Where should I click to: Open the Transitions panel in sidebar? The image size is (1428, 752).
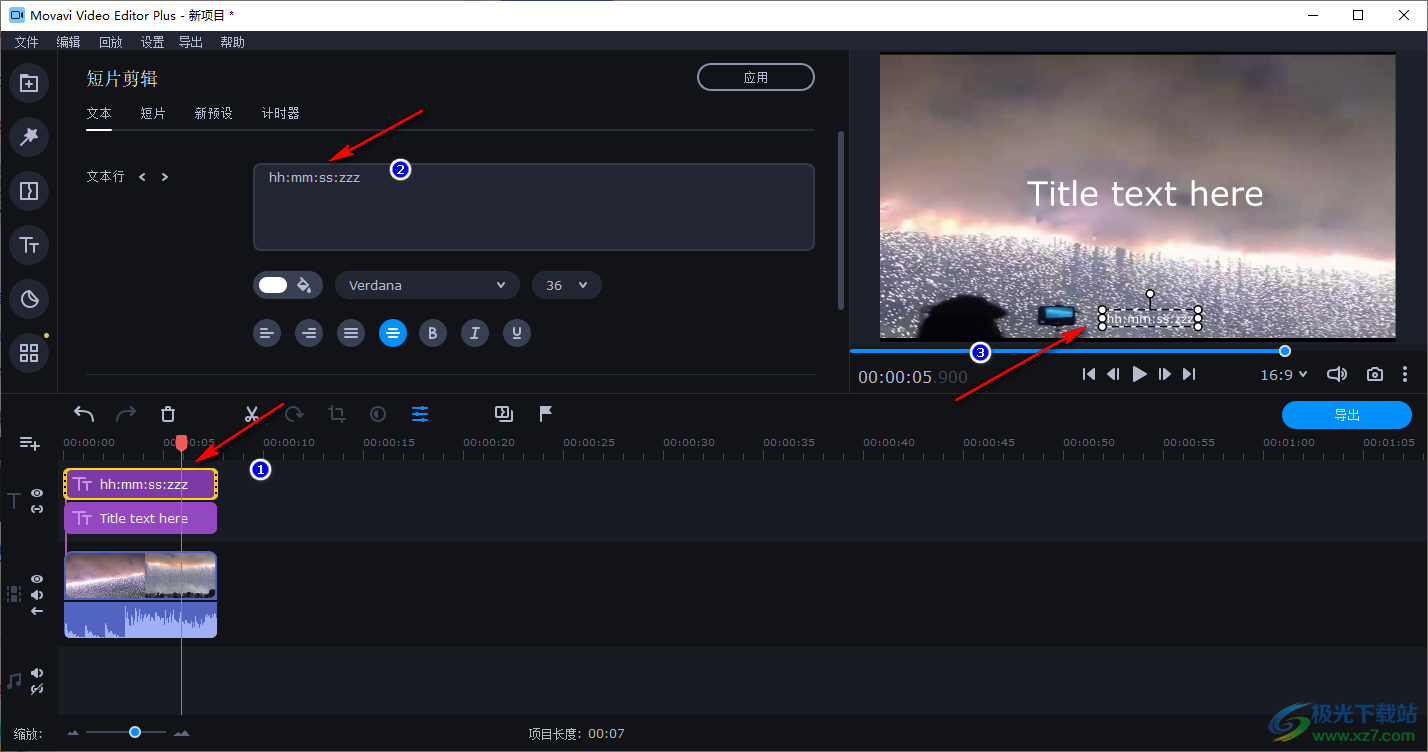point(29,191)
